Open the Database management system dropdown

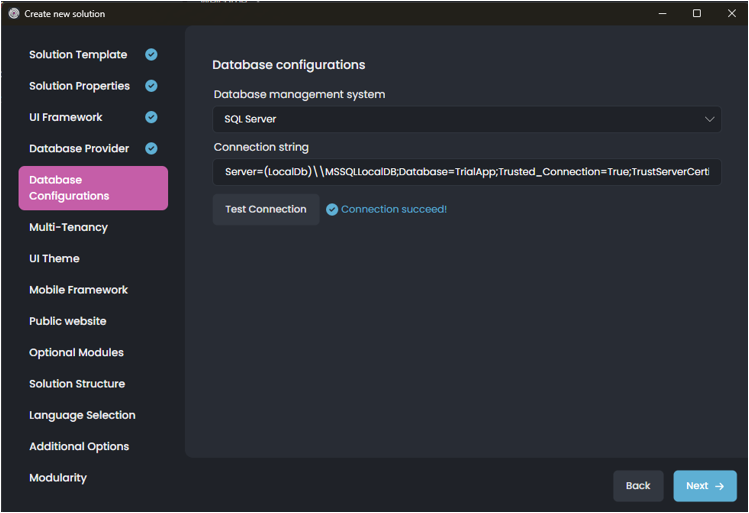point(466,119)
